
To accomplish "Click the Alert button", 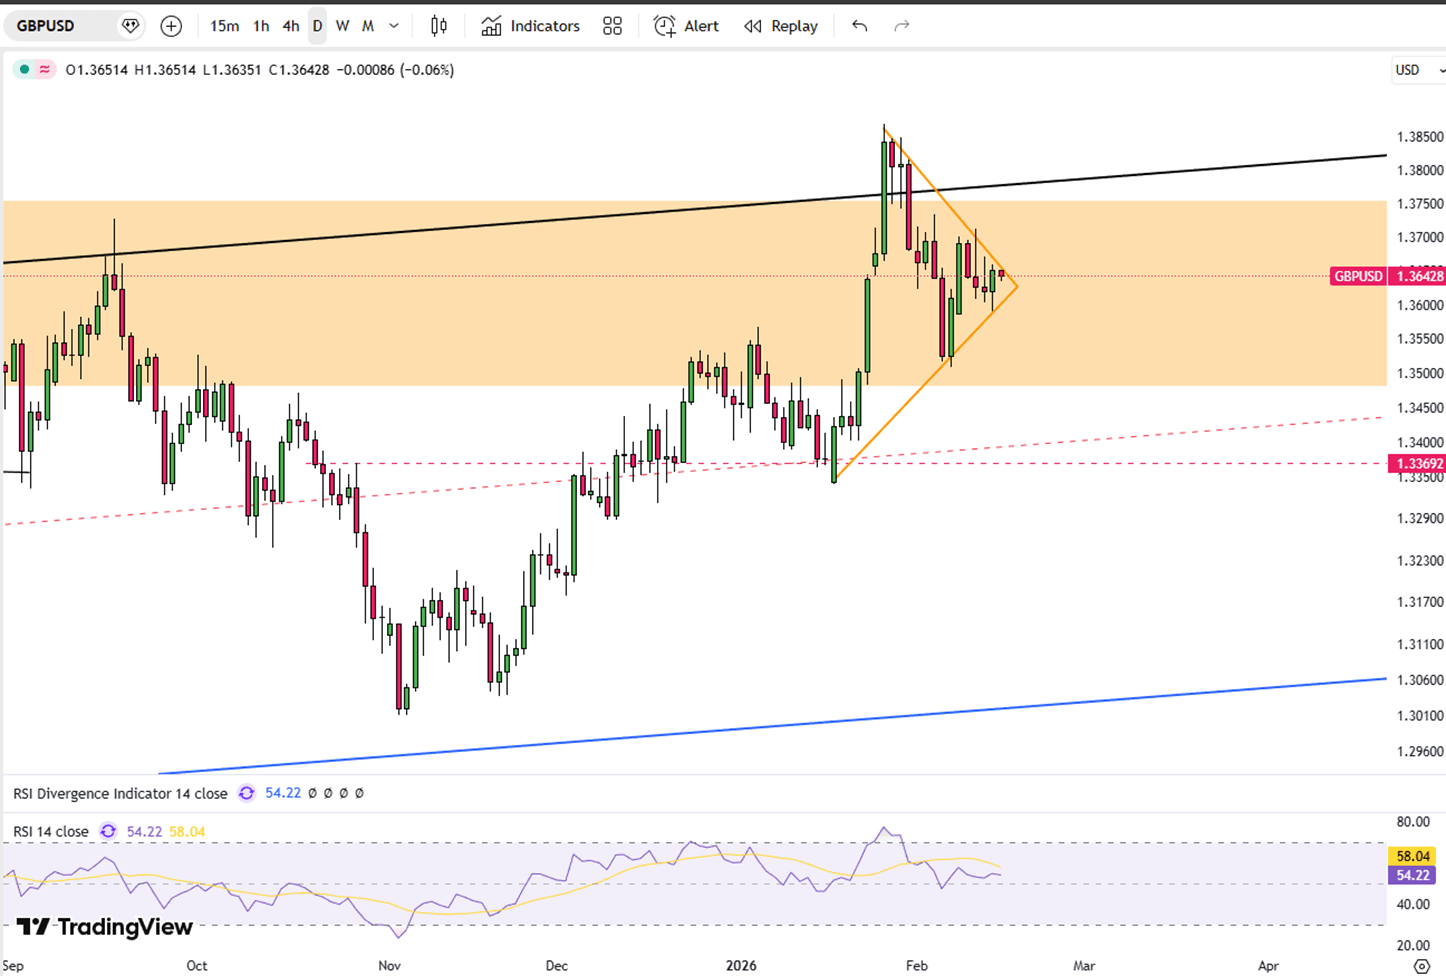I will [686, 26].
